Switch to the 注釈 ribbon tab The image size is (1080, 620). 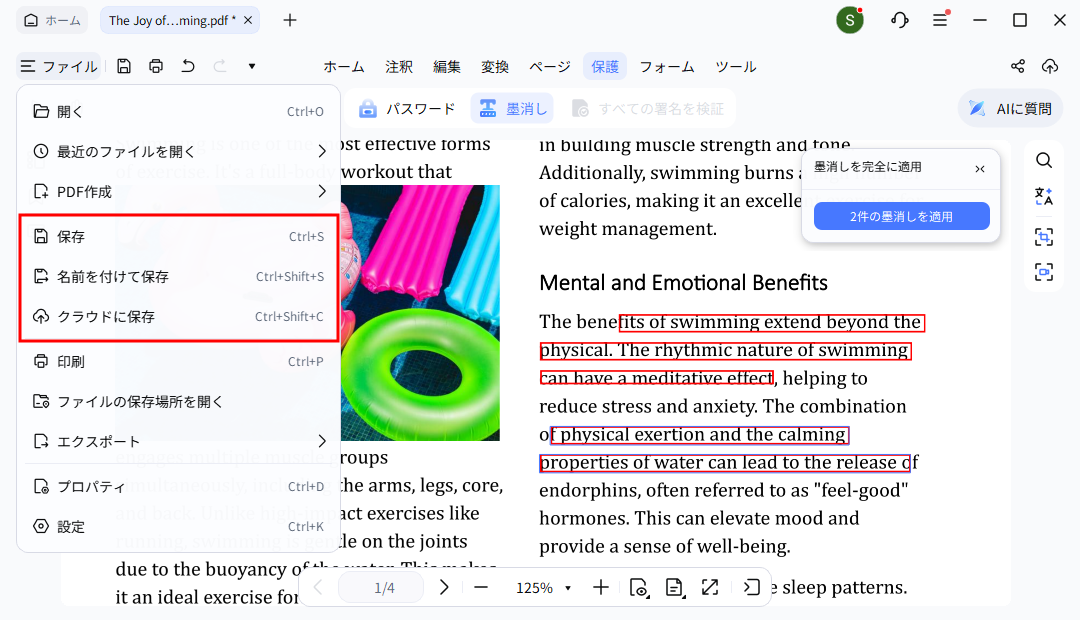tap(399, 67)
